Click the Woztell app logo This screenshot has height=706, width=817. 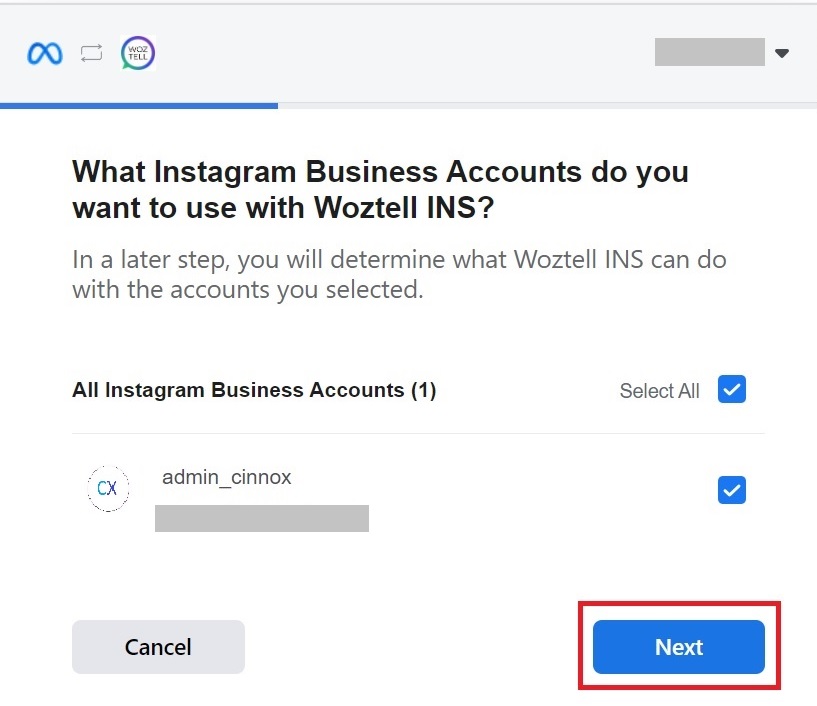point(138,53)
